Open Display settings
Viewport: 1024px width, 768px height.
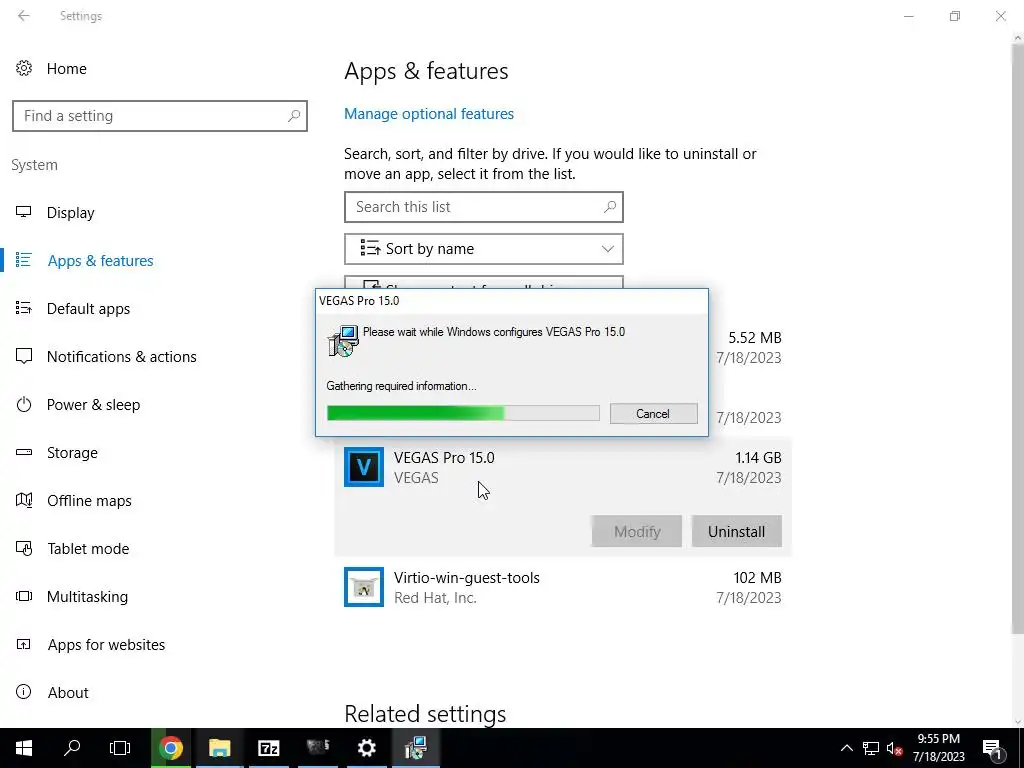pos(71,213)
